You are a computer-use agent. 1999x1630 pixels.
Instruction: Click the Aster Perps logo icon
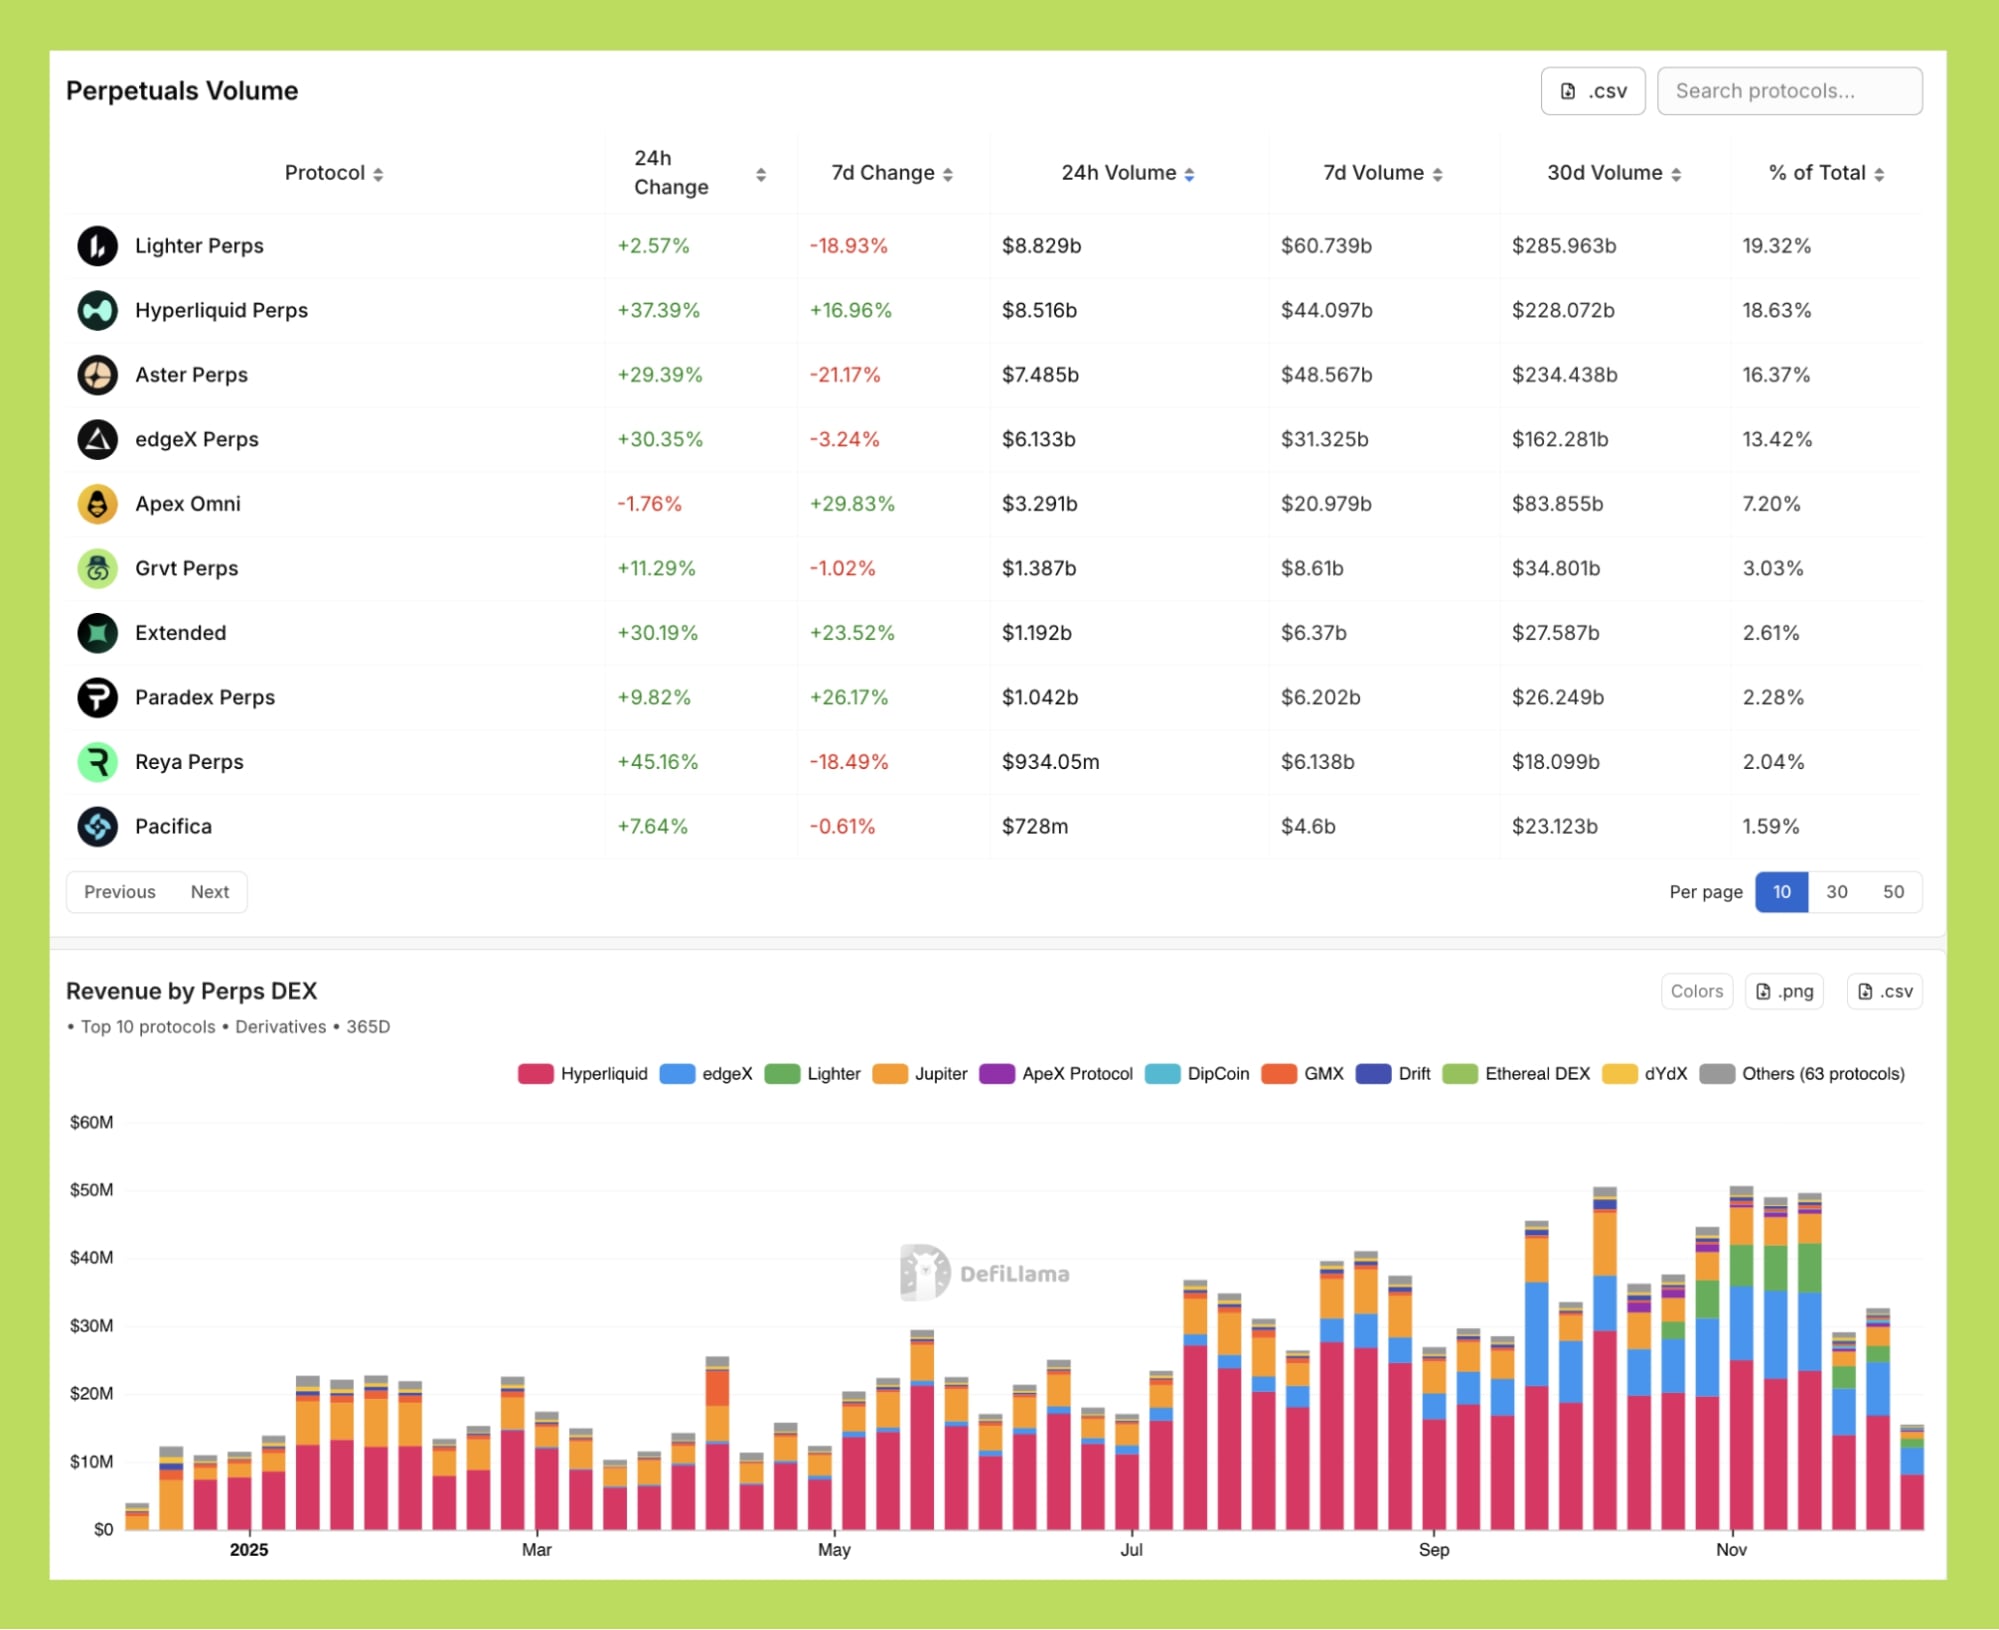click(97, 375)
